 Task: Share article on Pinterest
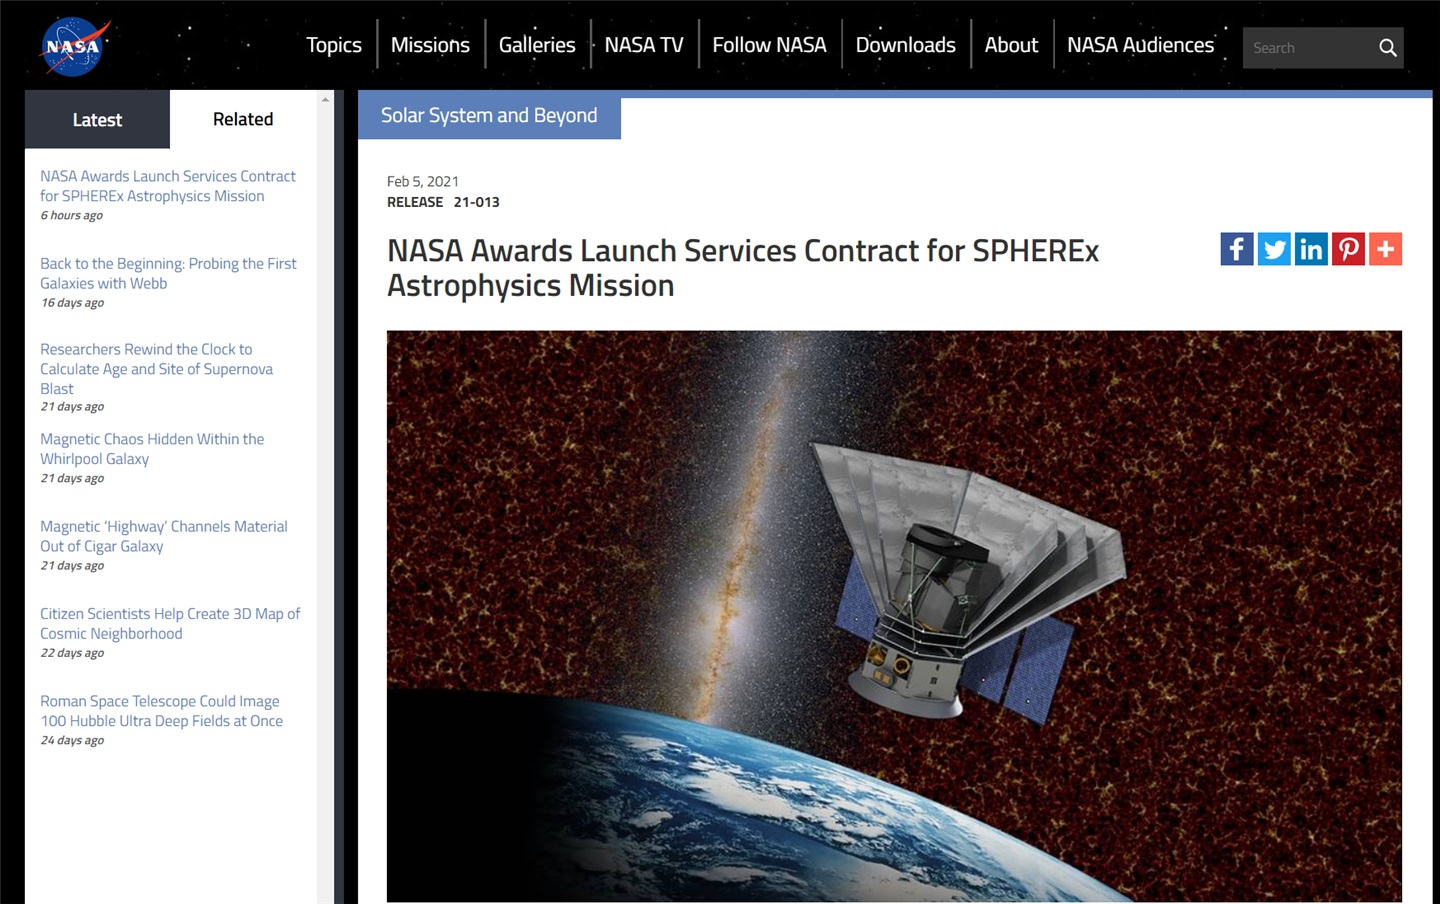click(x=1348, y=249)
